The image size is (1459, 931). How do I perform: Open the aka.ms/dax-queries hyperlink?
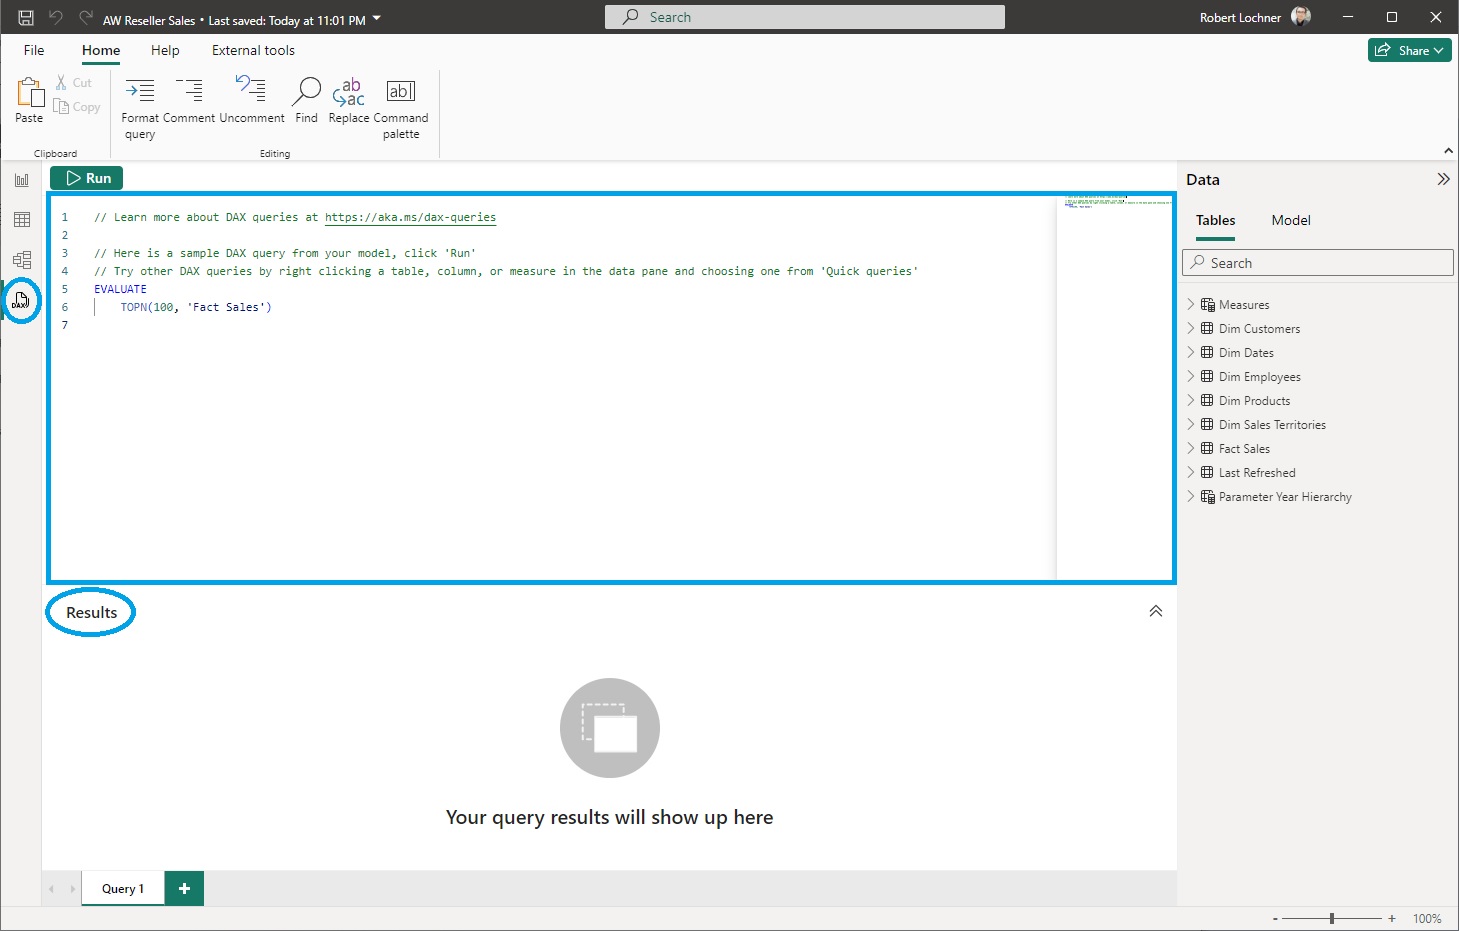pyautogui.click(x=410, y=217)
